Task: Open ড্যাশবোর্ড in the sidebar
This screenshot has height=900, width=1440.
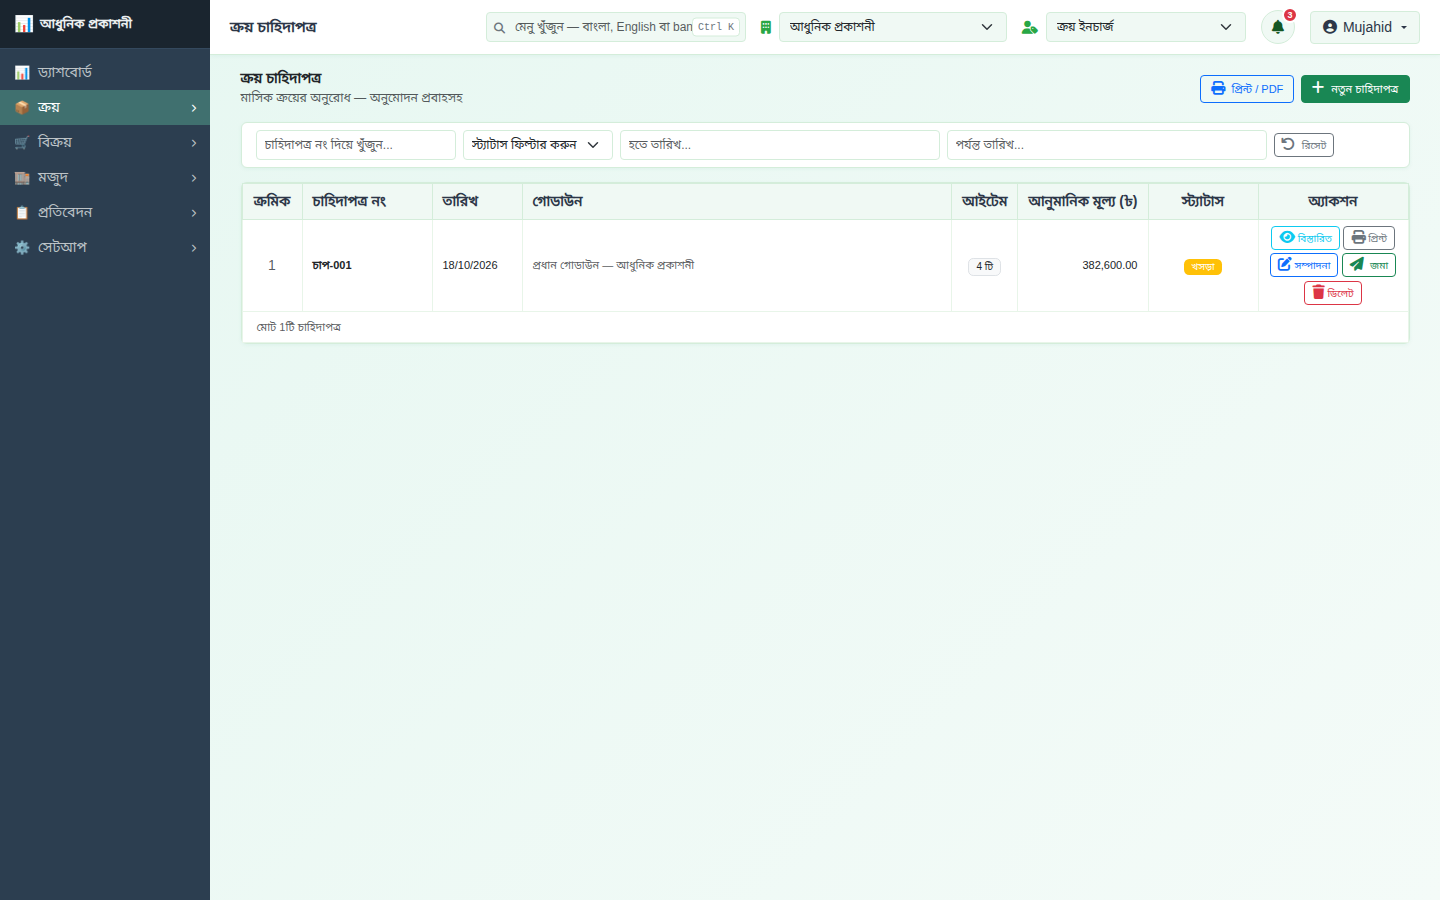Action: pyautogui.click(x=105, y=72)
